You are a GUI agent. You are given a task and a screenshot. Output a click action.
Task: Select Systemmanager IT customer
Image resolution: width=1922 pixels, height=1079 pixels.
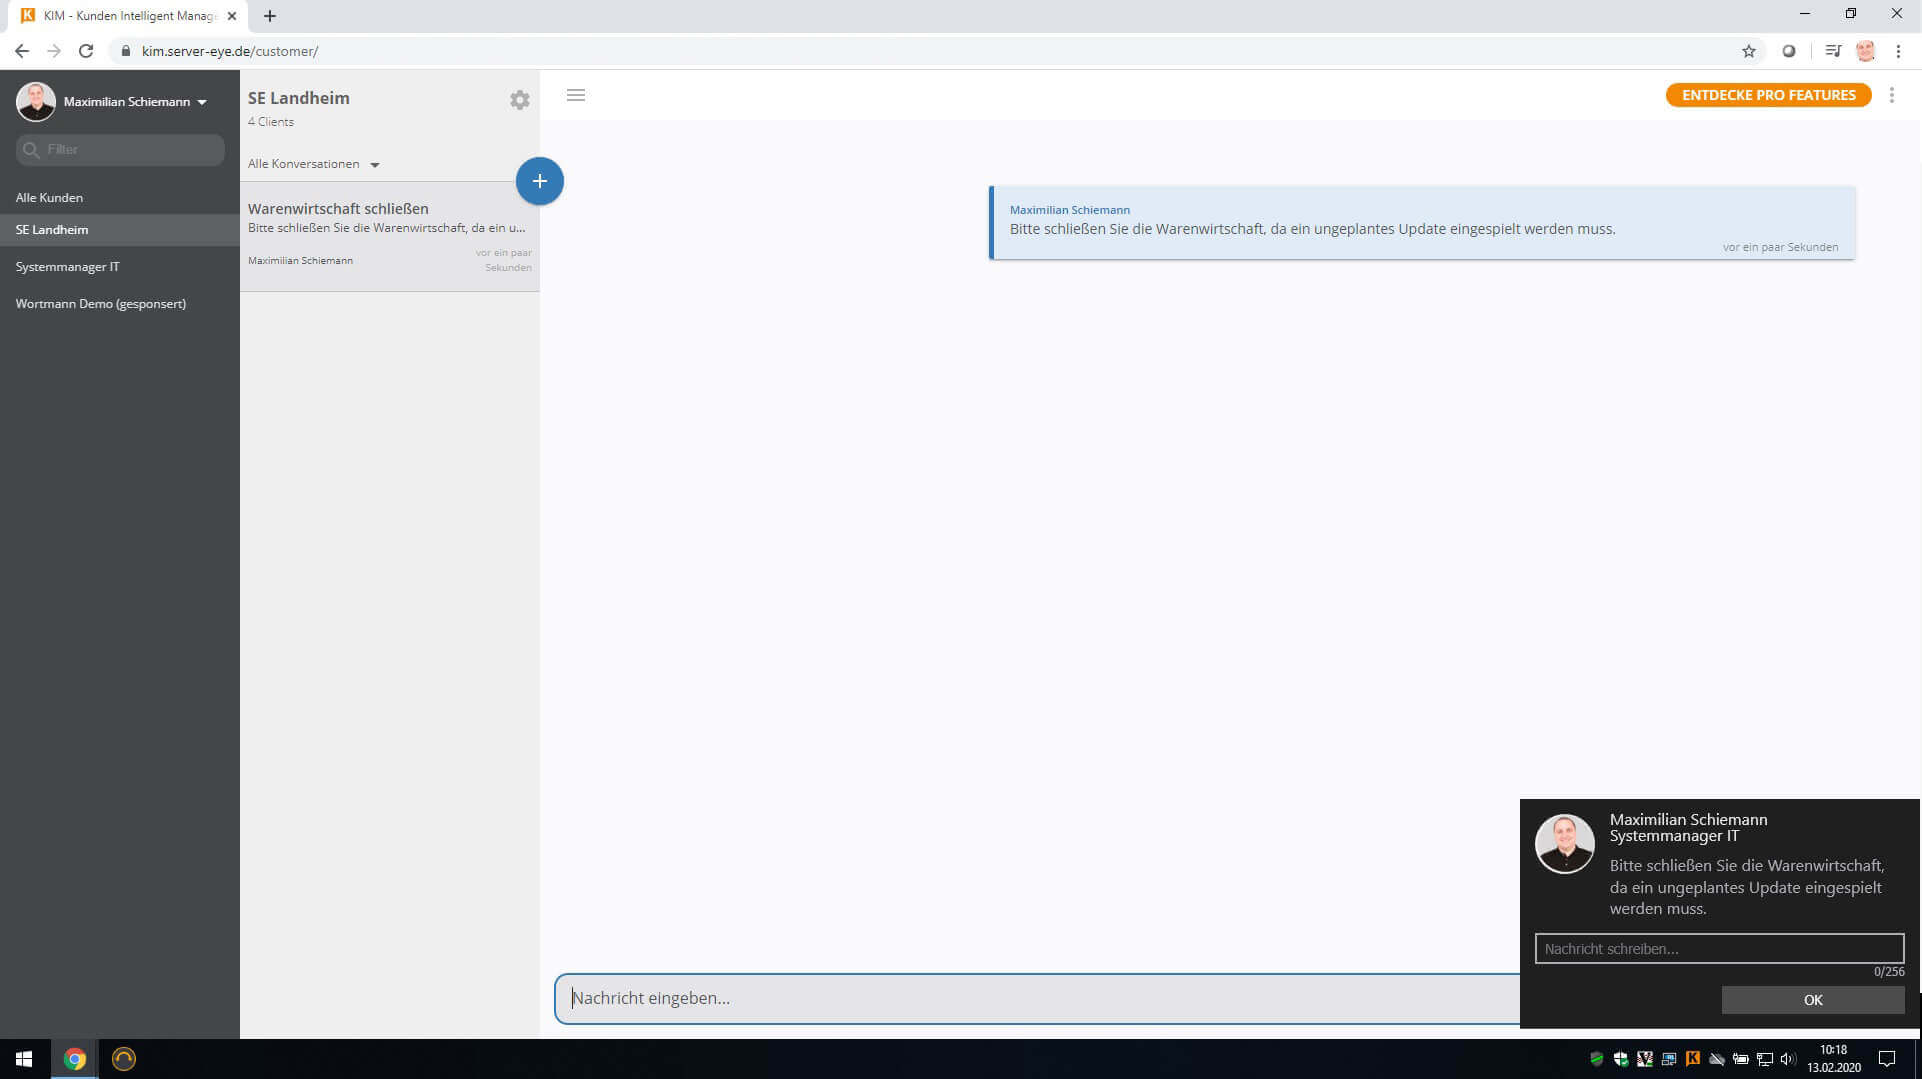tap(67, 267)
